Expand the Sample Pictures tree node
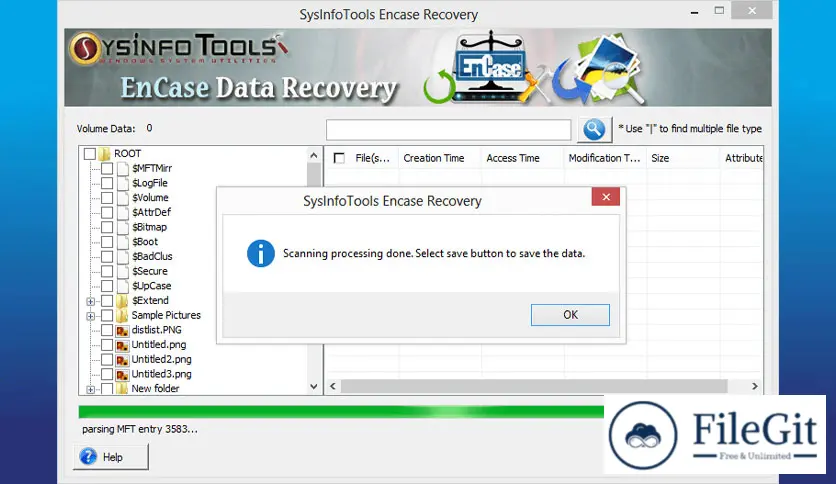Screen dimensions: 836x484 pos(91,316)
